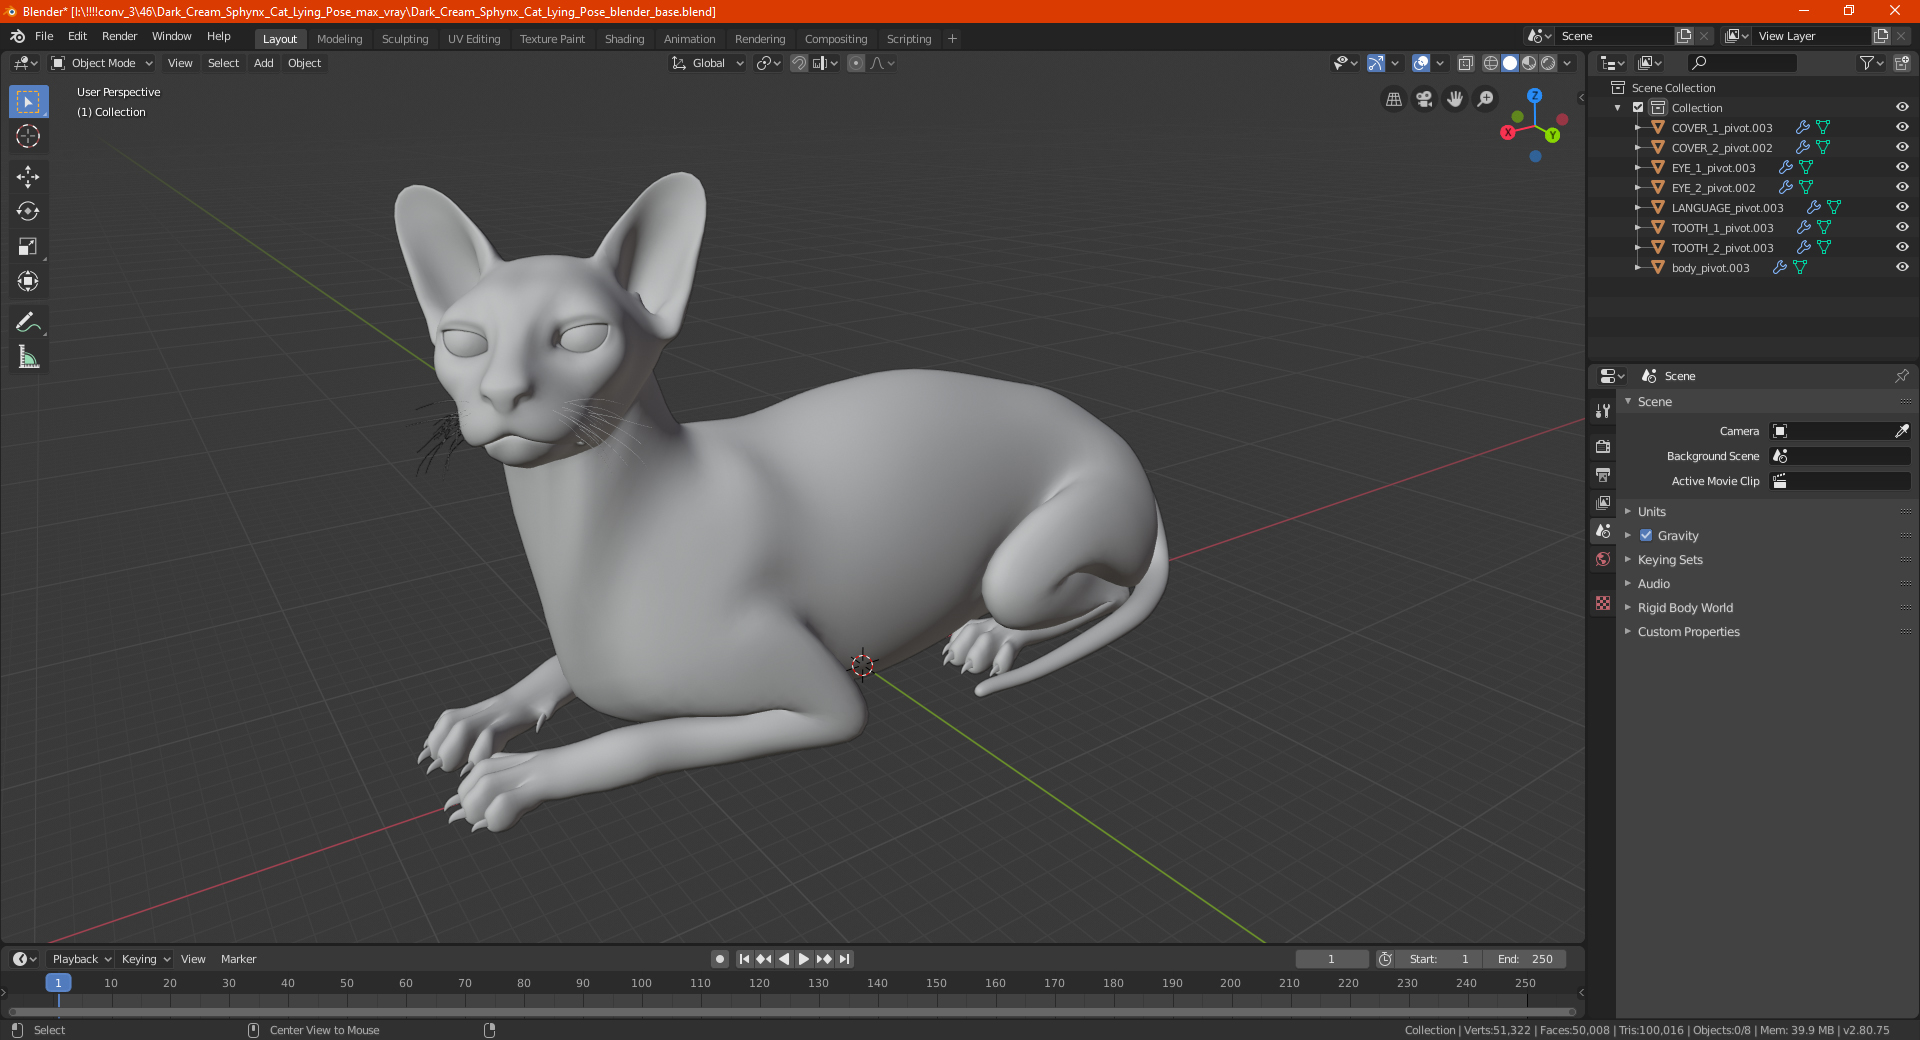This screenshot has height=1040, width=1920.
Task: Switch to camera view icon
Action: click(x=1424, y=99)
